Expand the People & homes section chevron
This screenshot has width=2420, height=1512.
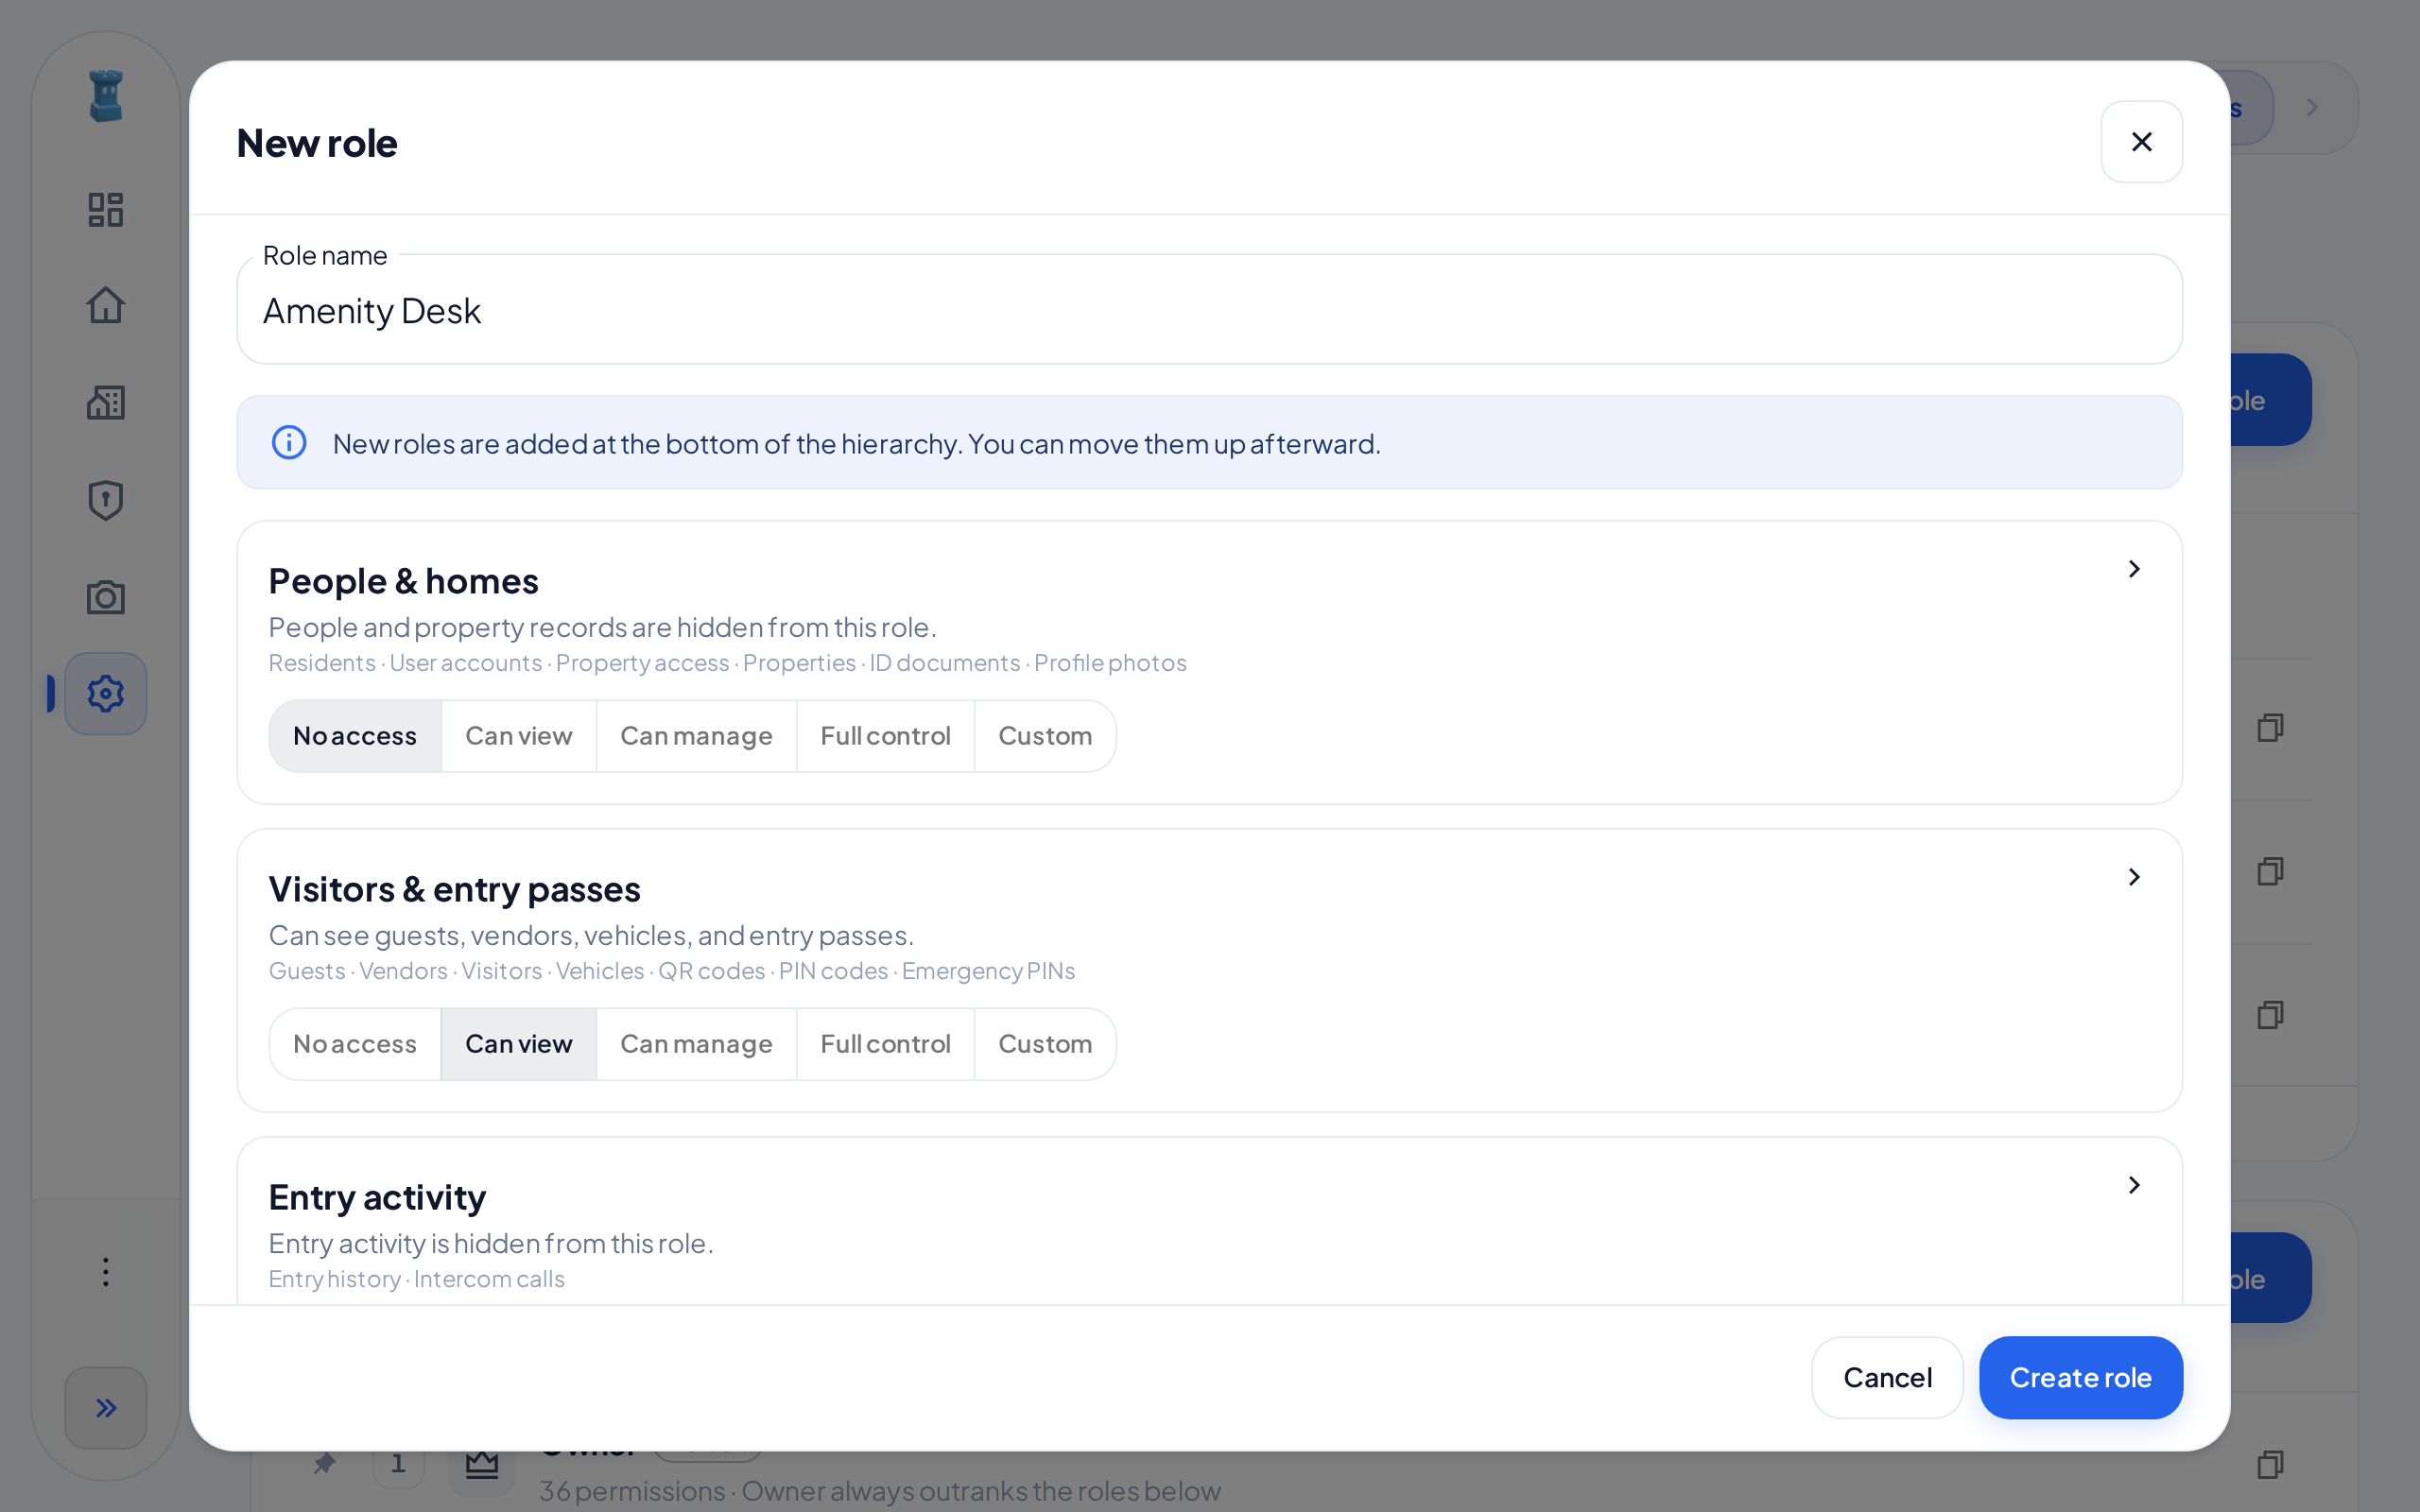click(x=2134, y=569)
